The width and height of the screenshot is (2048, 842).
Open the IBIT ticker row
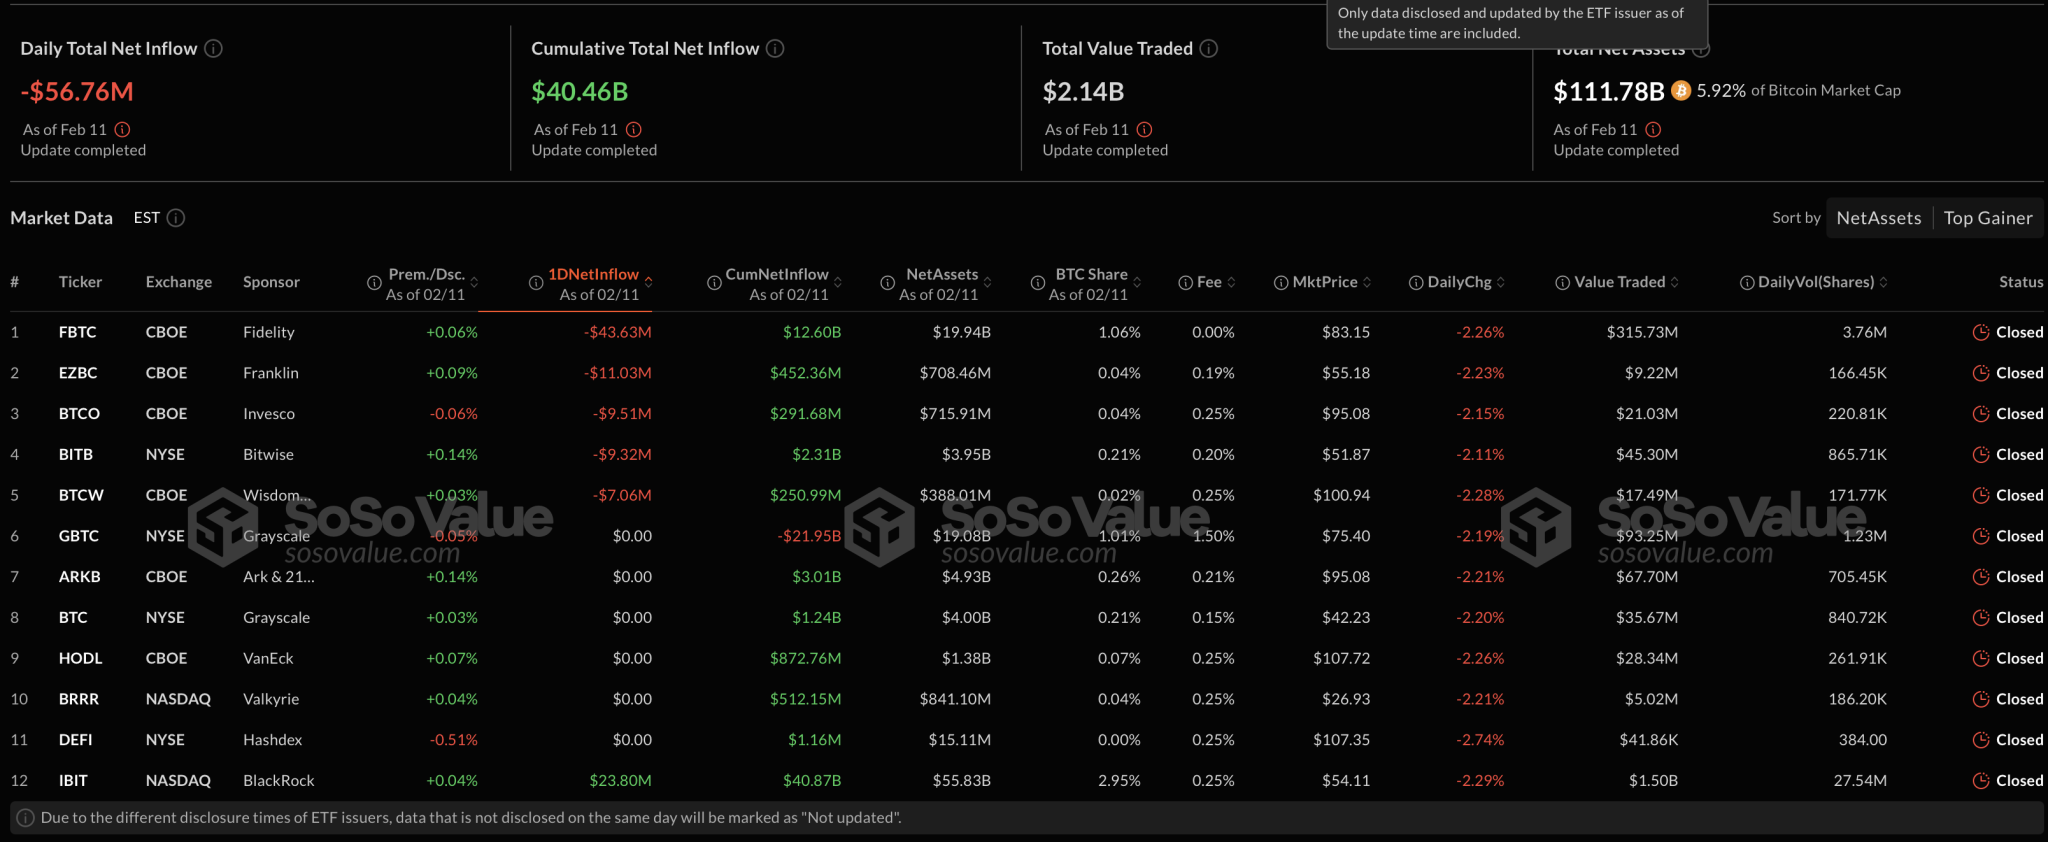(x=73, y=780)
